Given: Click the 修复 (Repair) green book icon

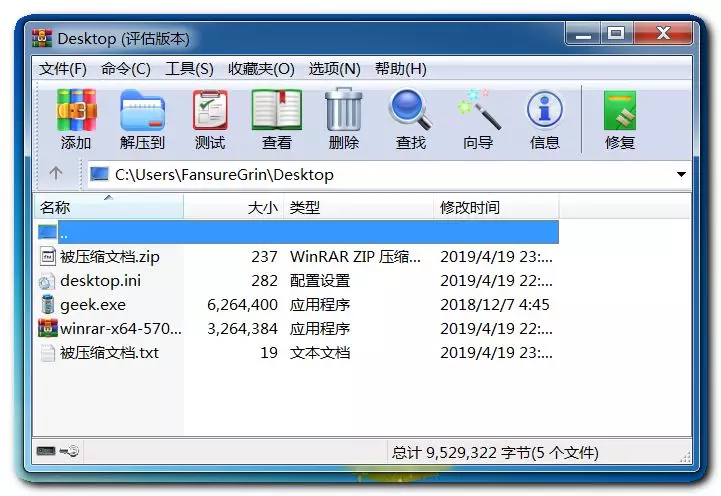Looking at the screenshot, I should 620,111.
